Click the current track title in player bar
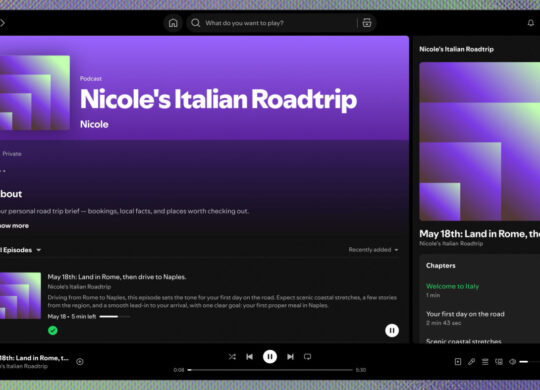 click(34, 358)
